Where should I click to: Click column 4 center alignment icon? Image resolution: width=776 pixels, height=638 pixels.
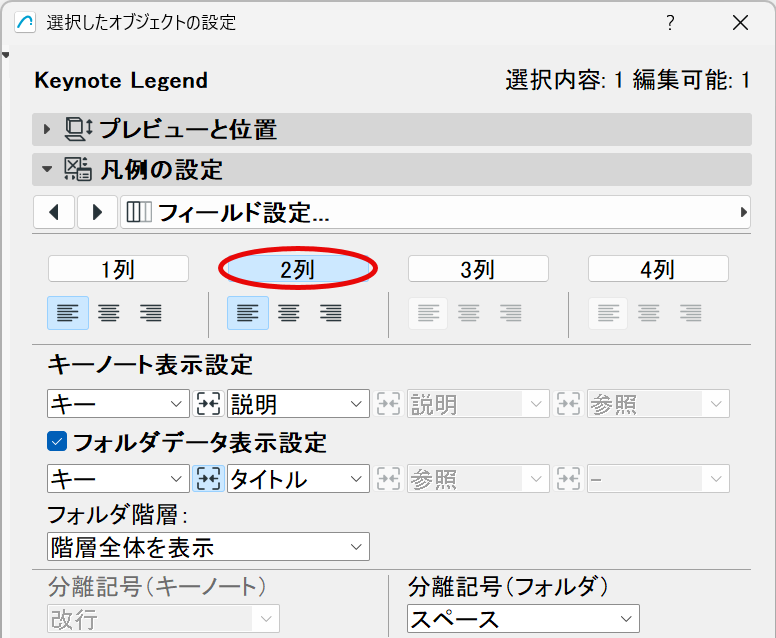[x=649, y=313]
